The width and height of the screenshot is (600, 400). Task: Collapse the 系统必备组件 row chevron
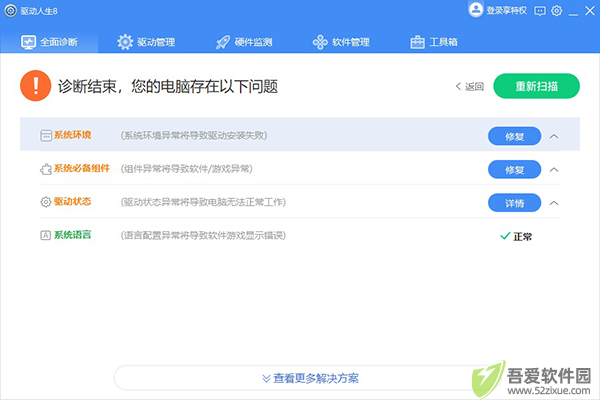pos(554,170)
